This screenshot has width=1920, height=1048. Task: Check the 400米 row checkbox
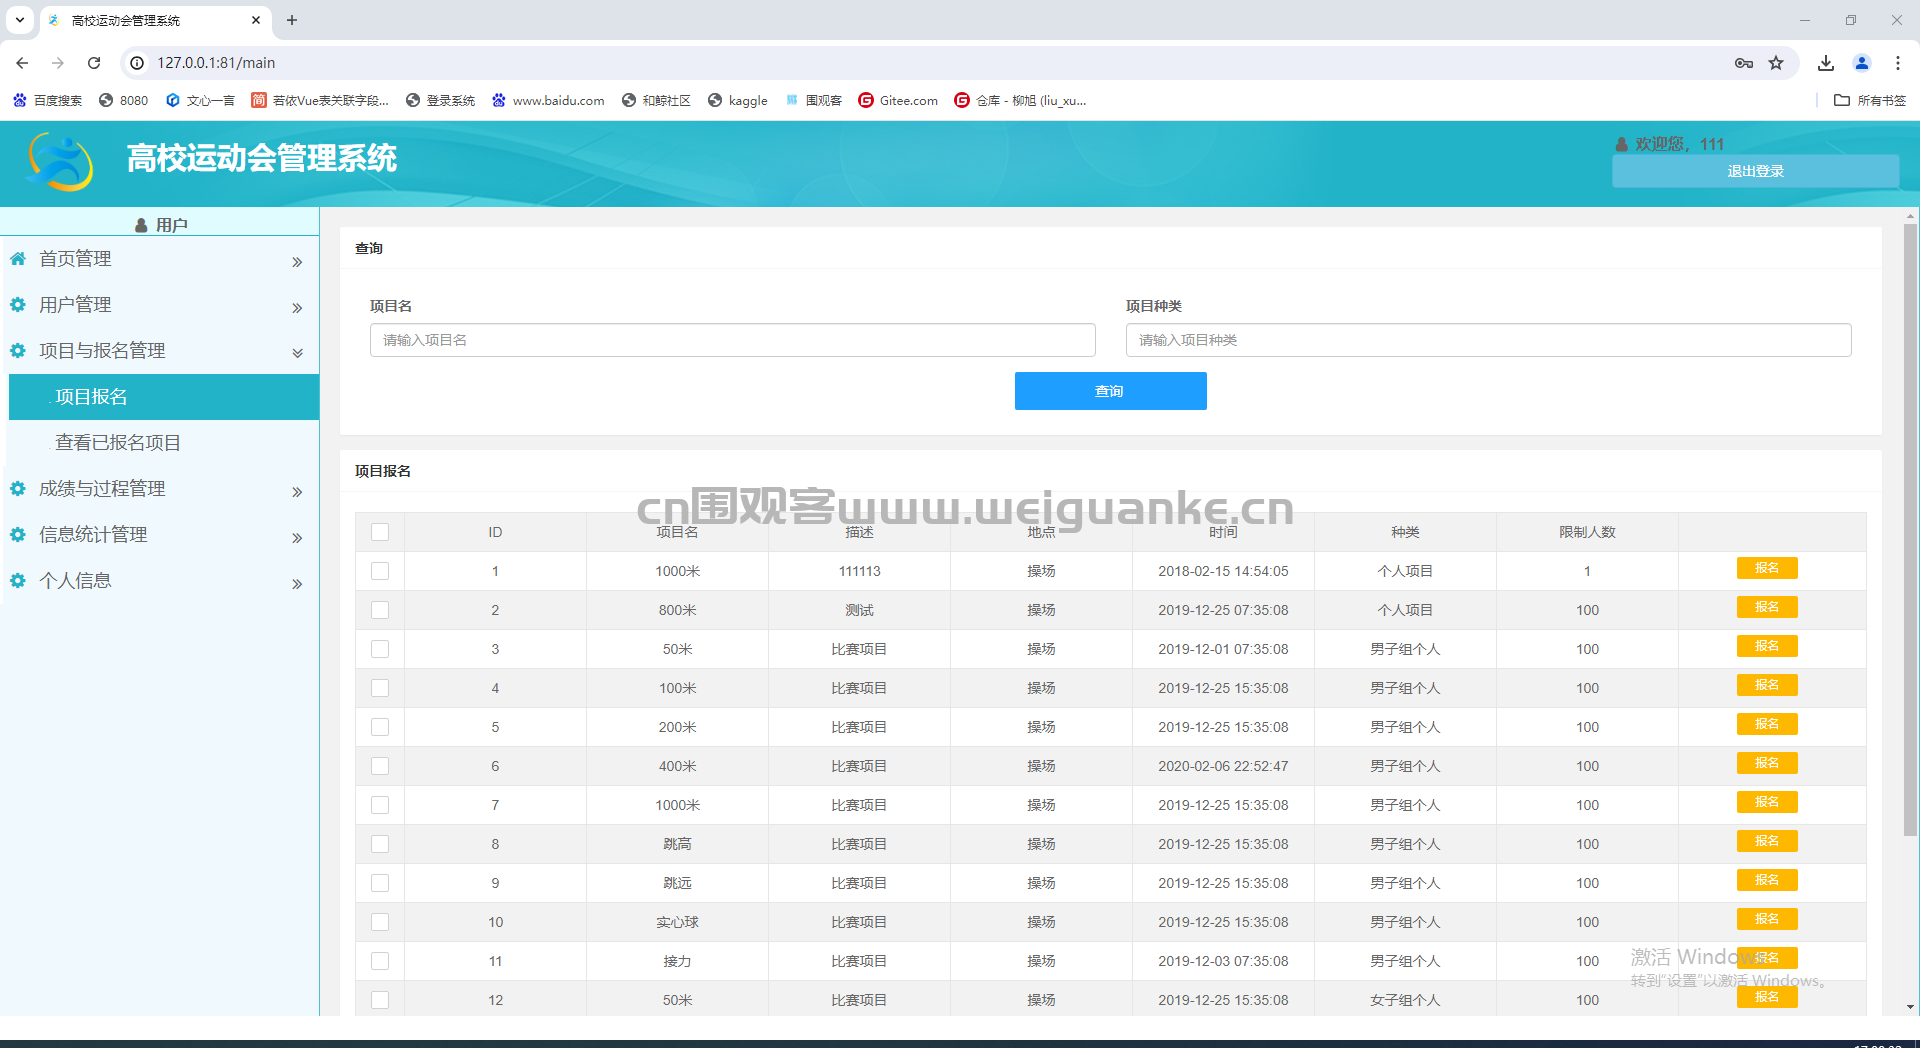380,766
